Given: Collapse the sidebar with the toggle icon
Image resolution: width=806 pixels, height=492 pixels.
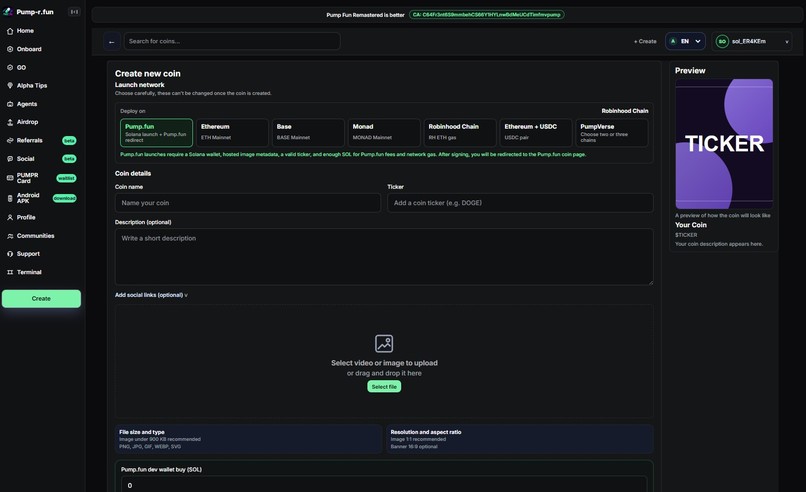Looking at the screenshot, I should (x=74, y=12).
